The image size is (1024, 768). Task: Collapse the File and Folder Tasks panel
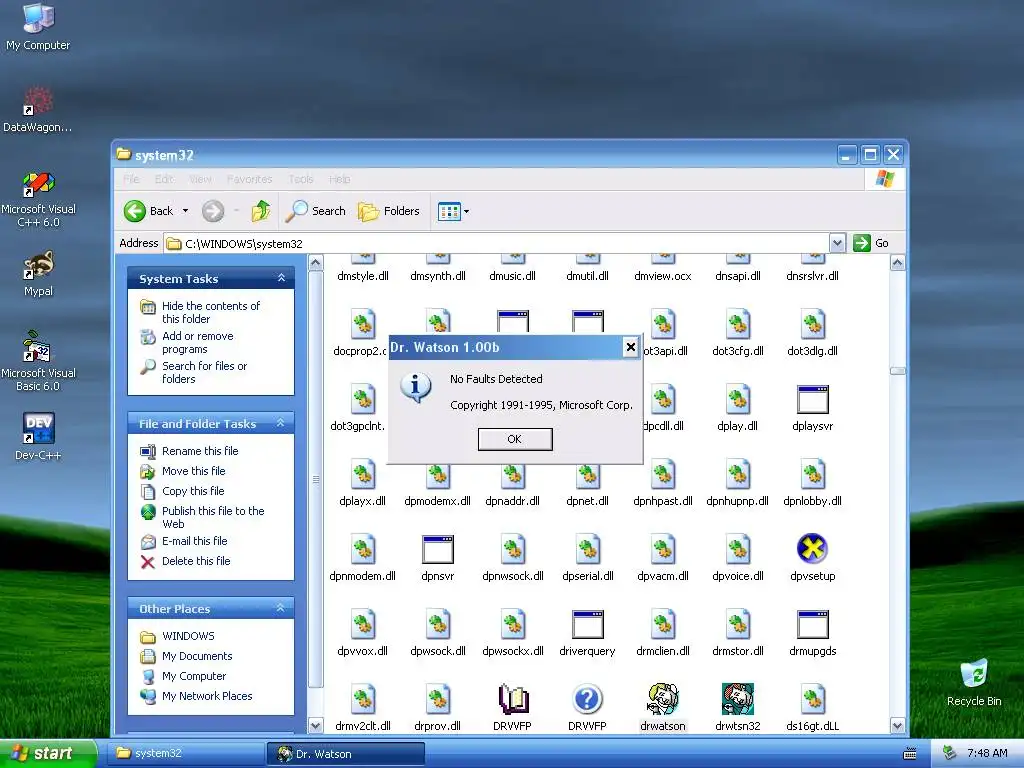tap(281, 423)
